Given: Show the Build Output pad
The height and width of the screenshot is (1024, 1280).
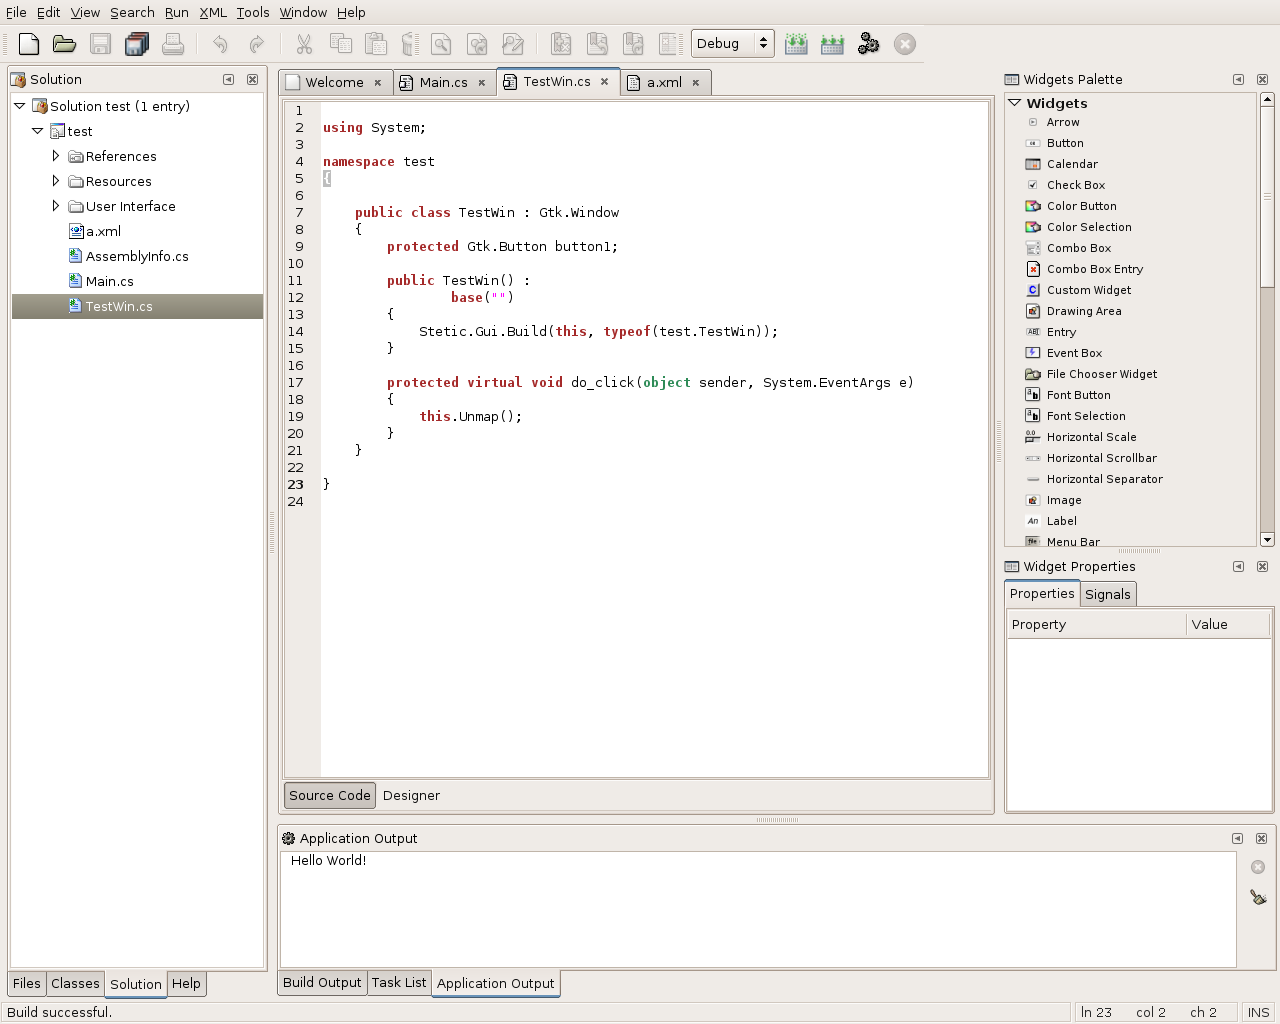Looking at the screenshot, I should [322, 982].
